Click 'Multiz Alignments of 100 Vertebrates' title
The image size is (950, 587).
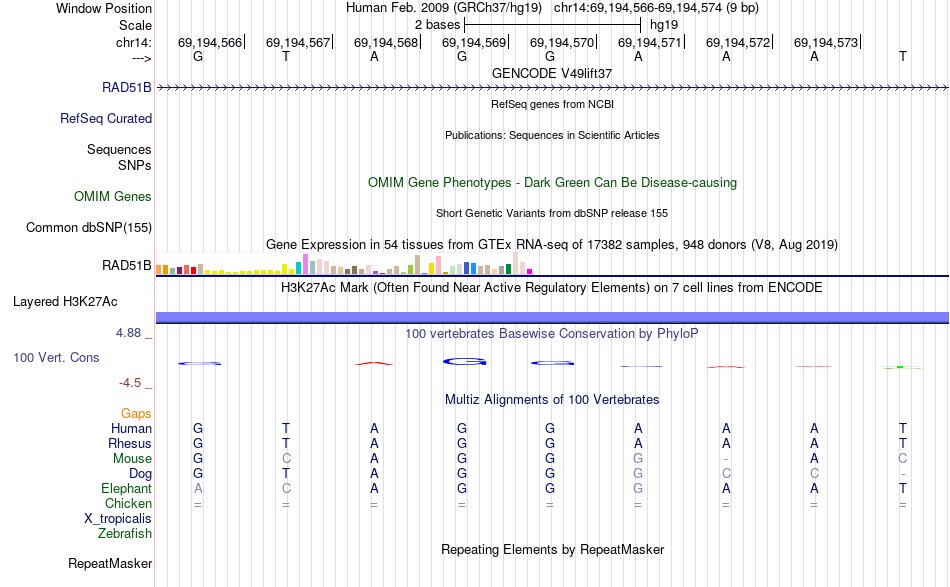point(552,400)
